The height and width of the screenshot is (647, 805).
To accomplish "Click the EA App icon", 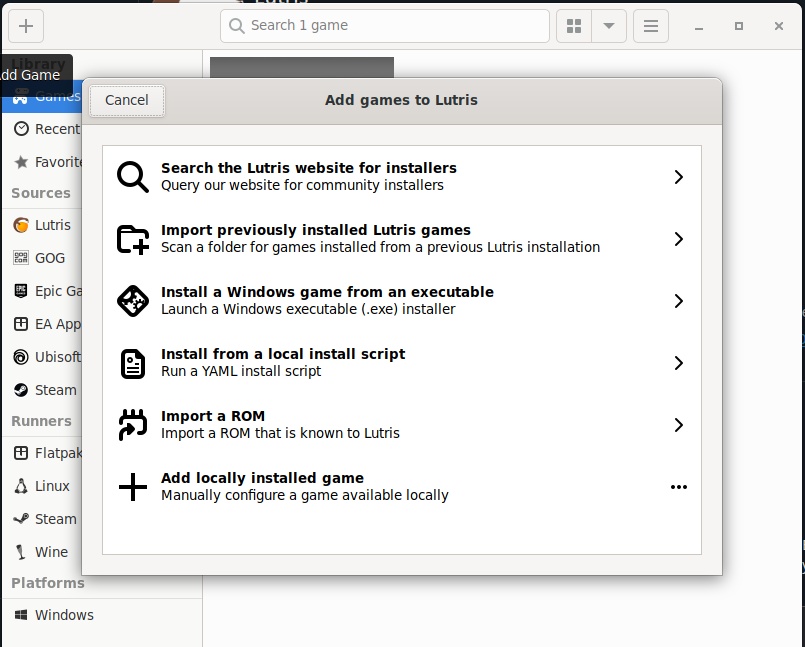I will (x=21, y=324).
